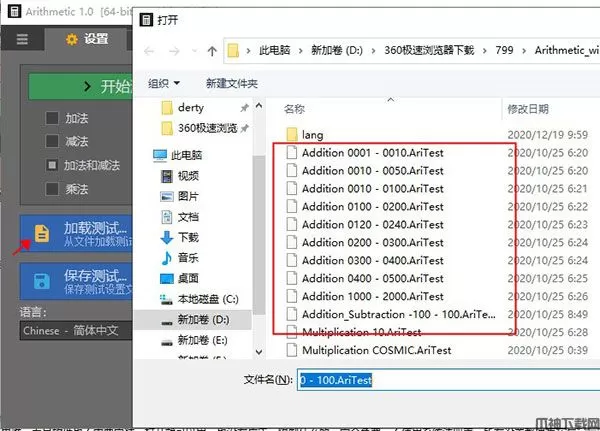
Task: Click the 加载测试 load test button
Action: (x=76, y=233)
